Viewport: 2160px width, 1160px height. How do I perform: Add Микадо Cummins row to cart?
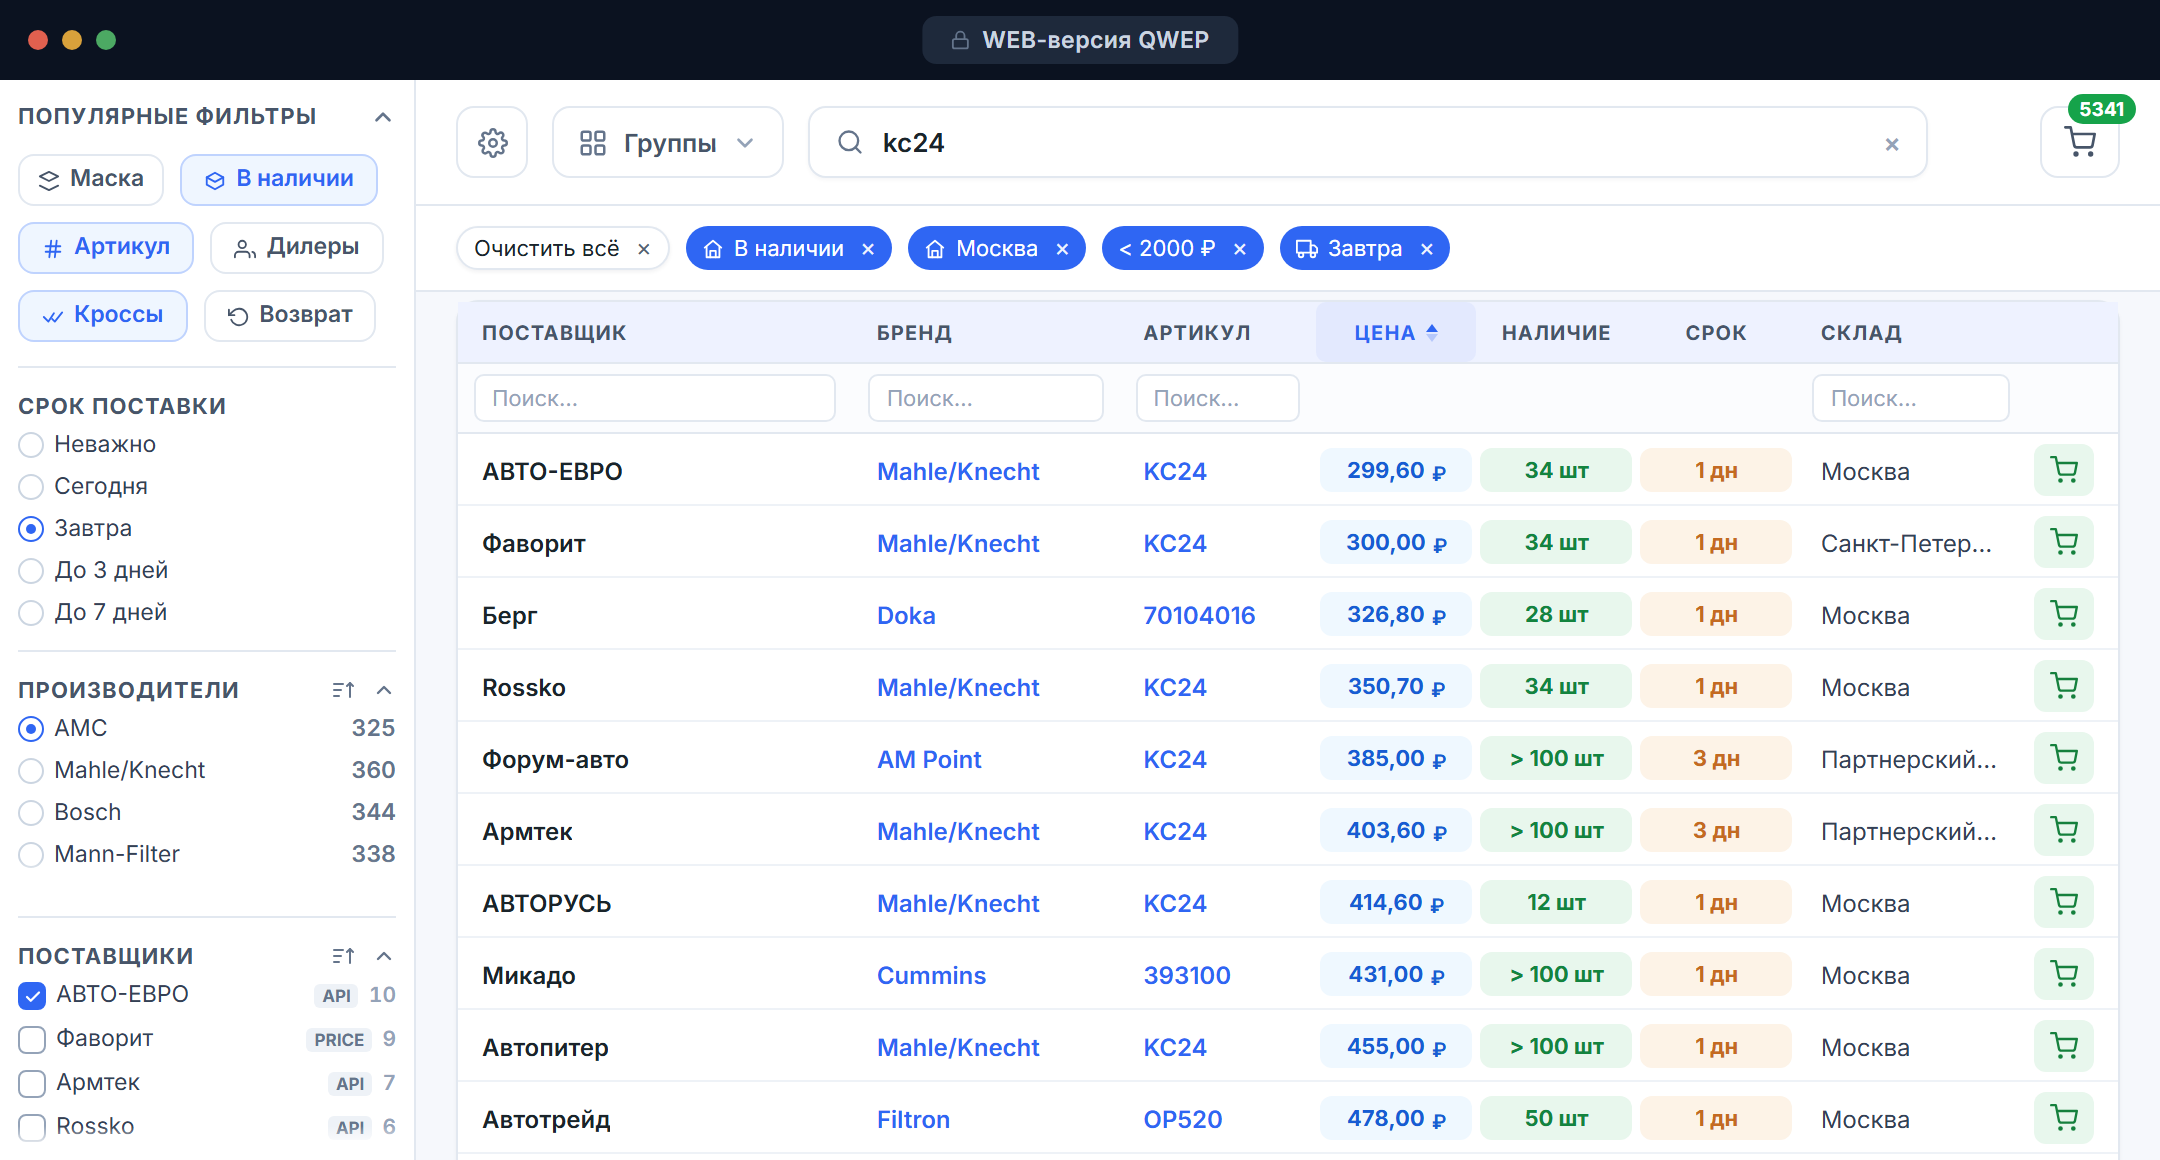point(2064,974)
